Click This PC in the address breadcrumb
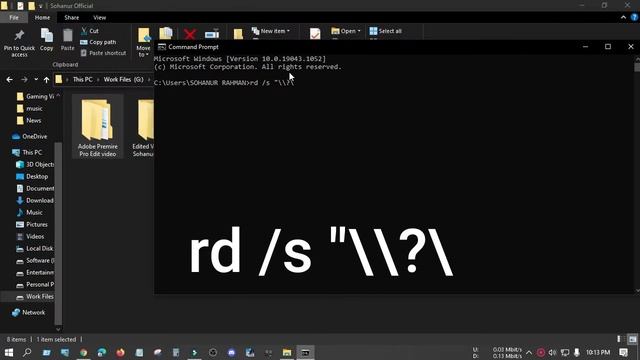This screenshot has width=640, height=360. coord(82,80)
